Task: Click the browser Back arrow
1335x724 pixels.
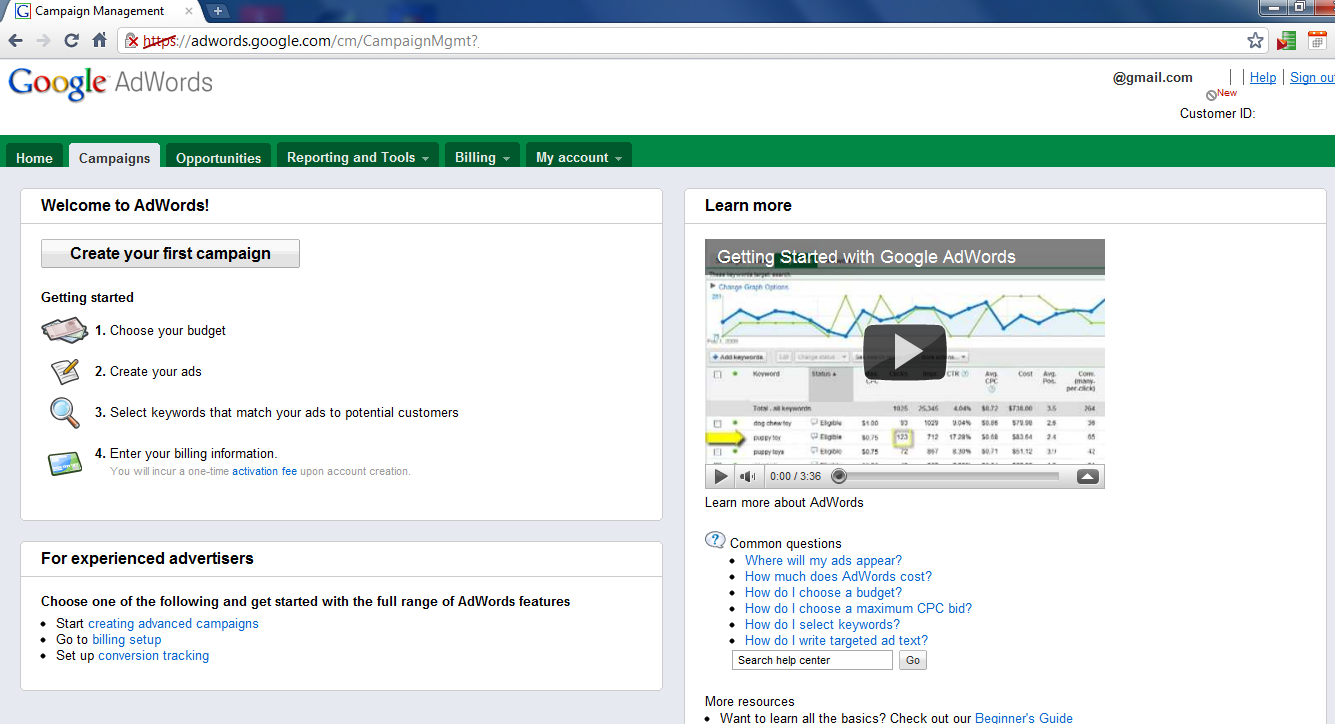Action: point(16,41)
